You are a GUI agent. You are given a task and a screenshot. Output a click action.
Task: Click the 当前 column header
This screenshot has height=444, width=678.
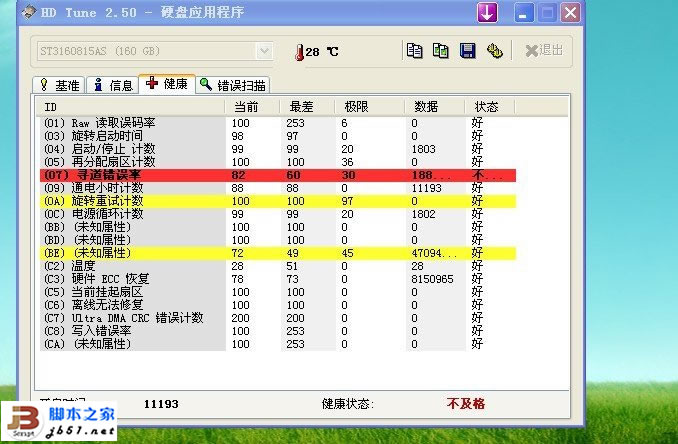tap(252, 106)
